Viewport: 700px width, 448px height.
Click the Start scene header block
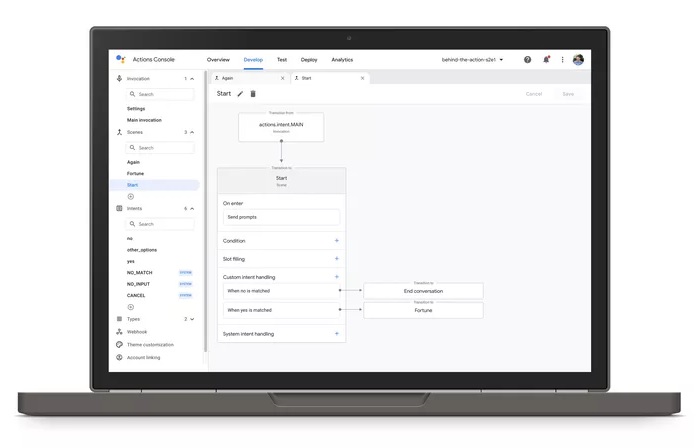pos(281,181)
